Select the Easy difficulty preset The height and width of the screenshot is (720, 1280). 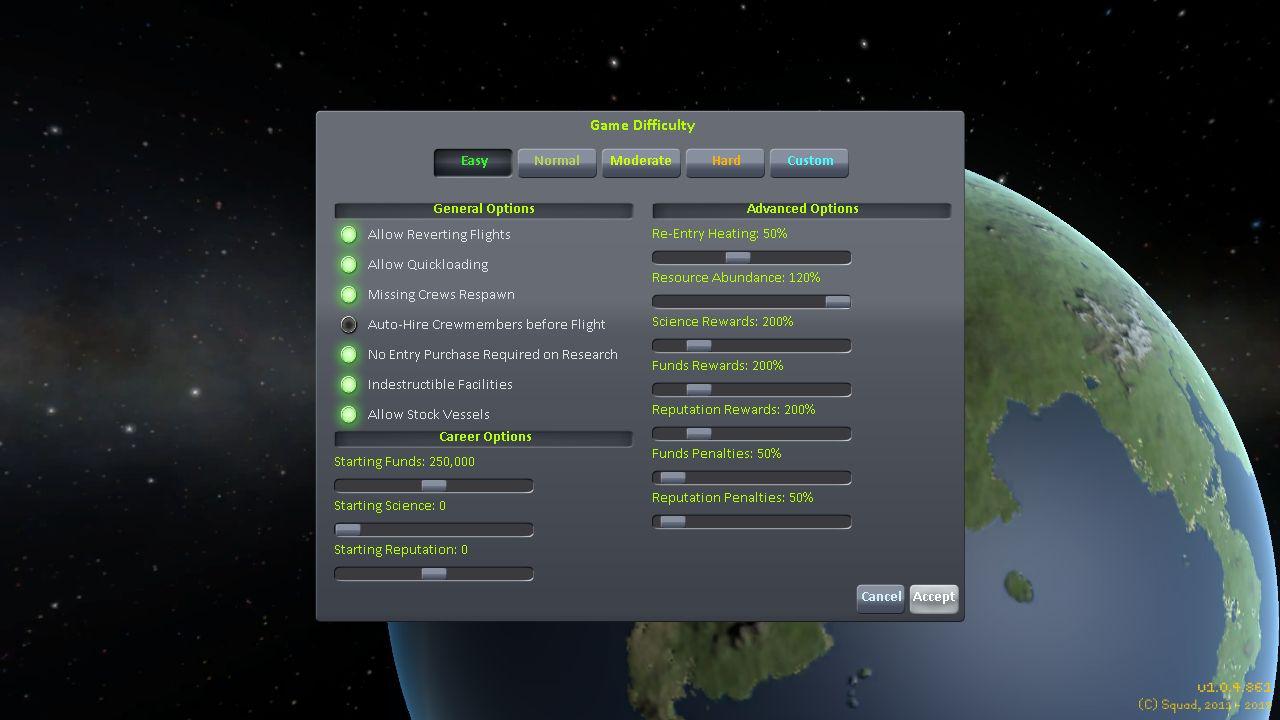pyautogui.click(x=473, y=162)
